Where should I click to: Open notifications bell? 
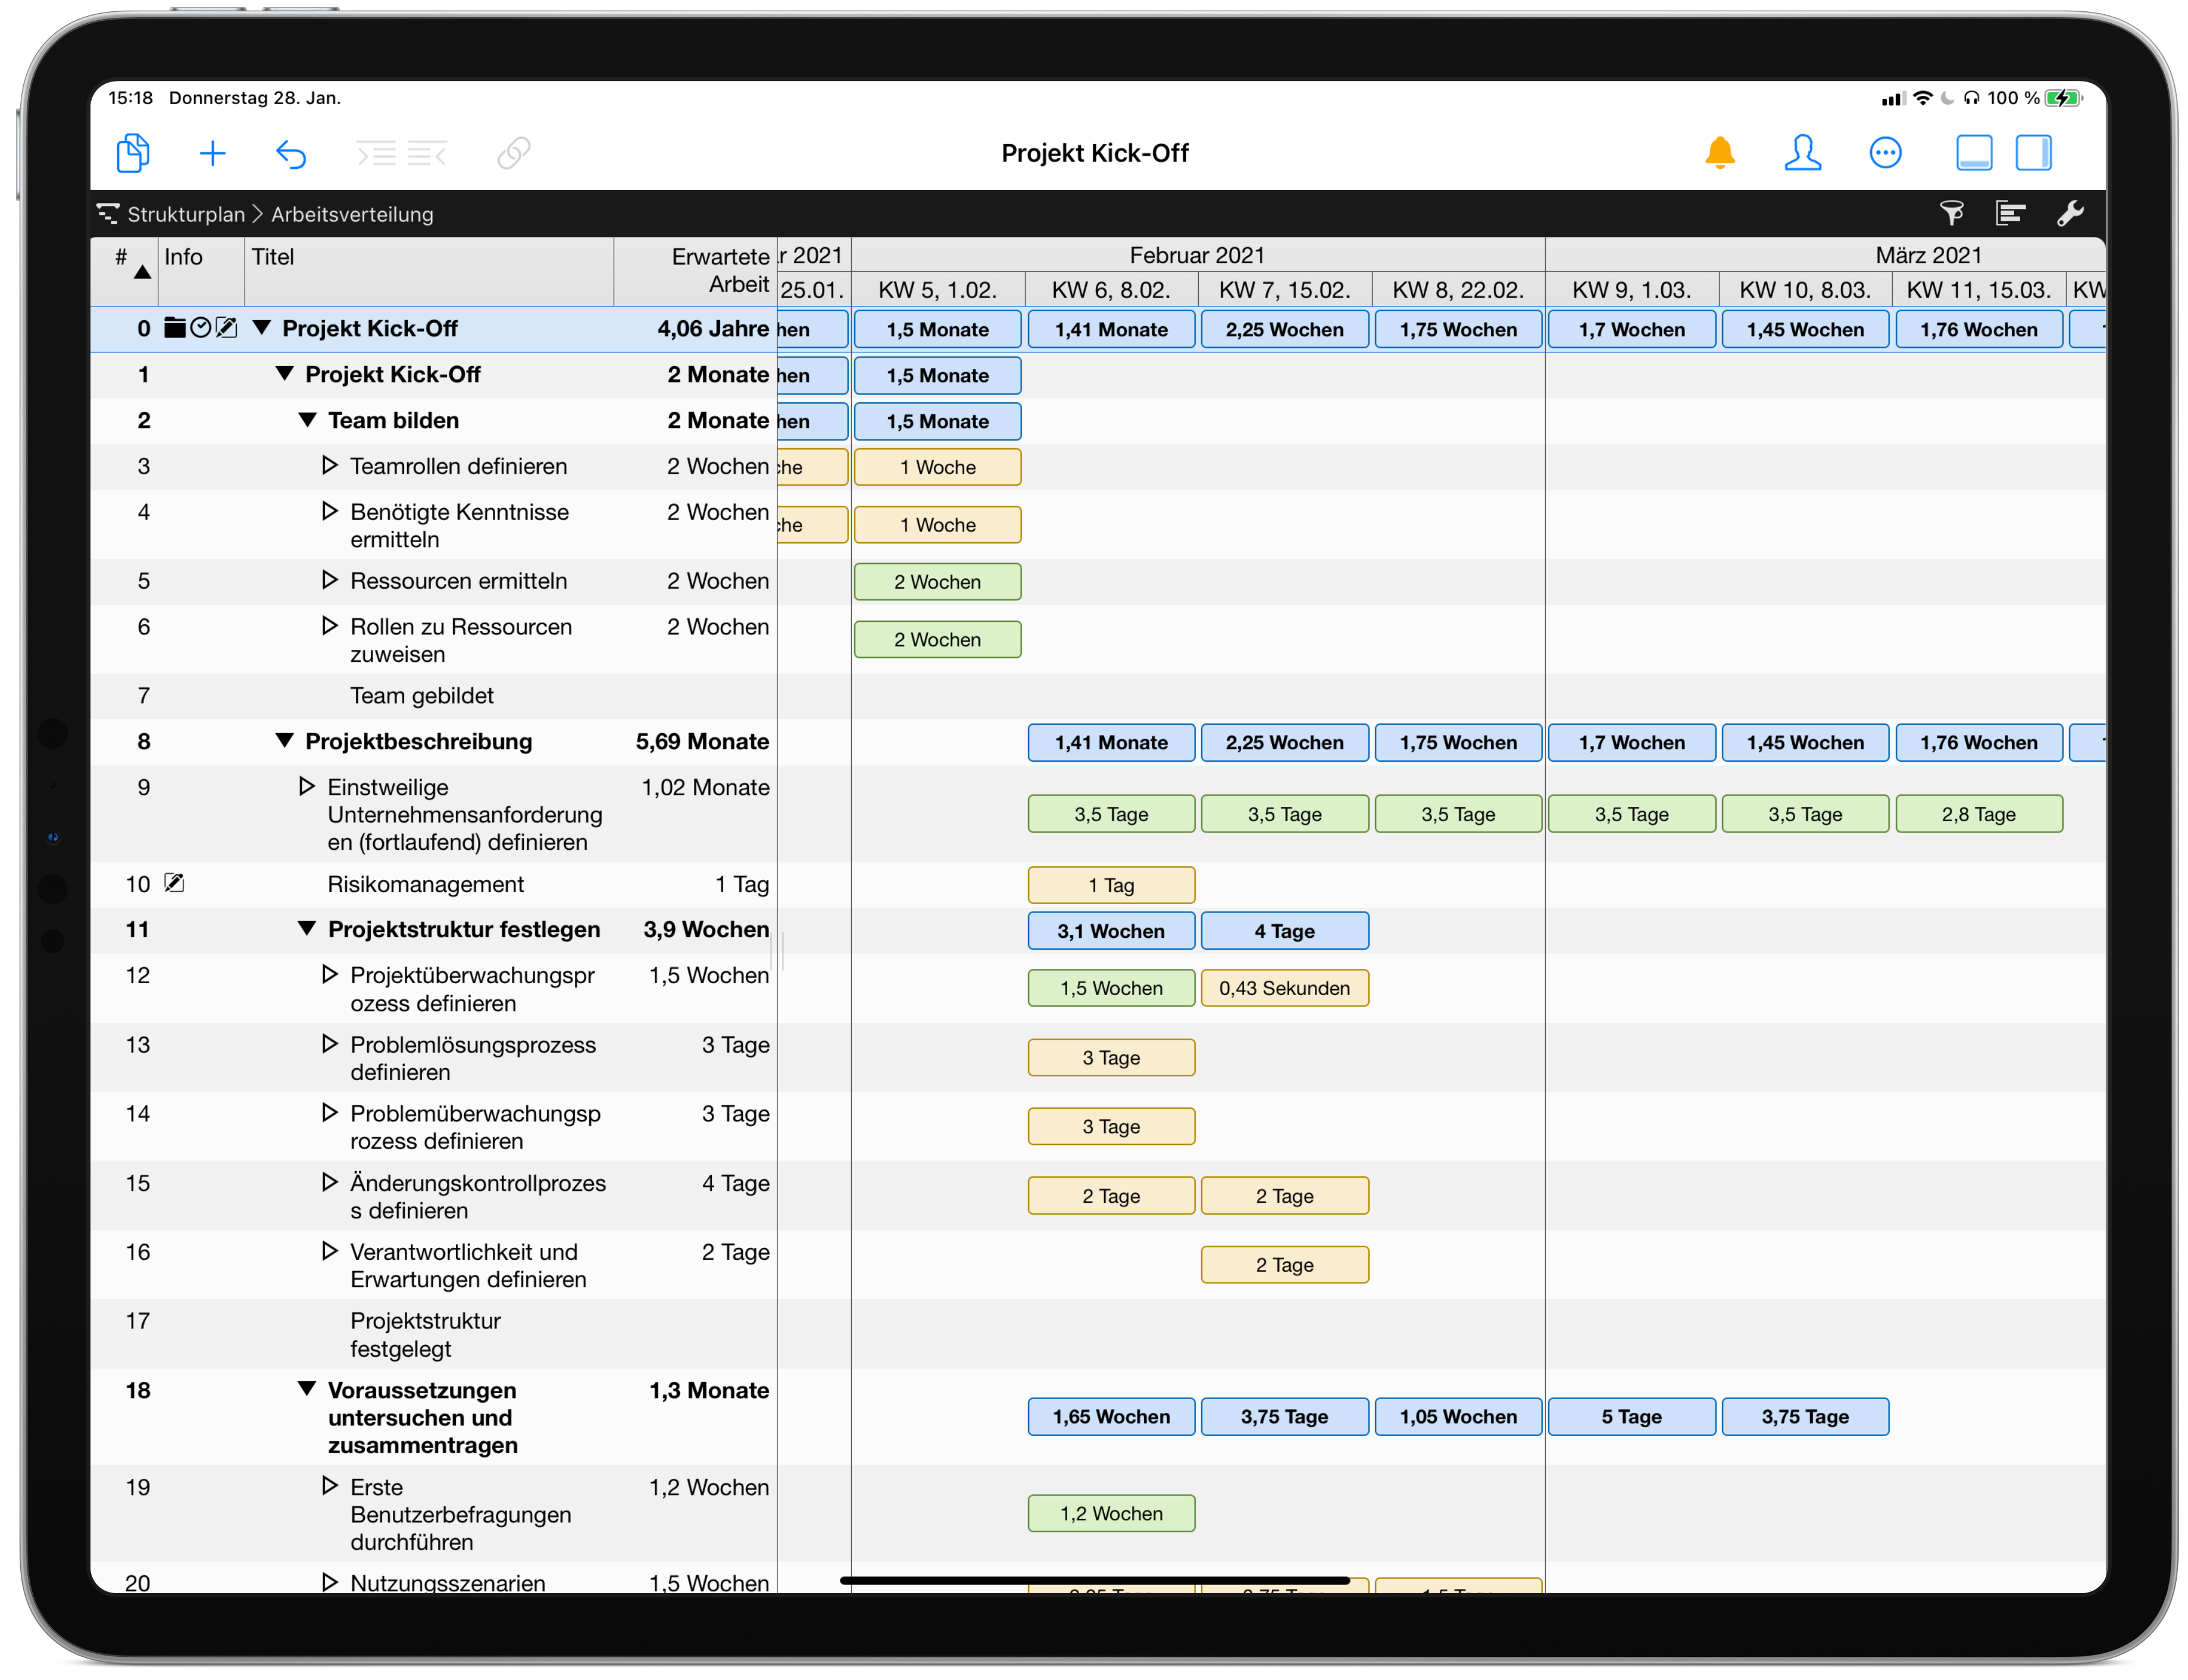tap(1720, 153)
